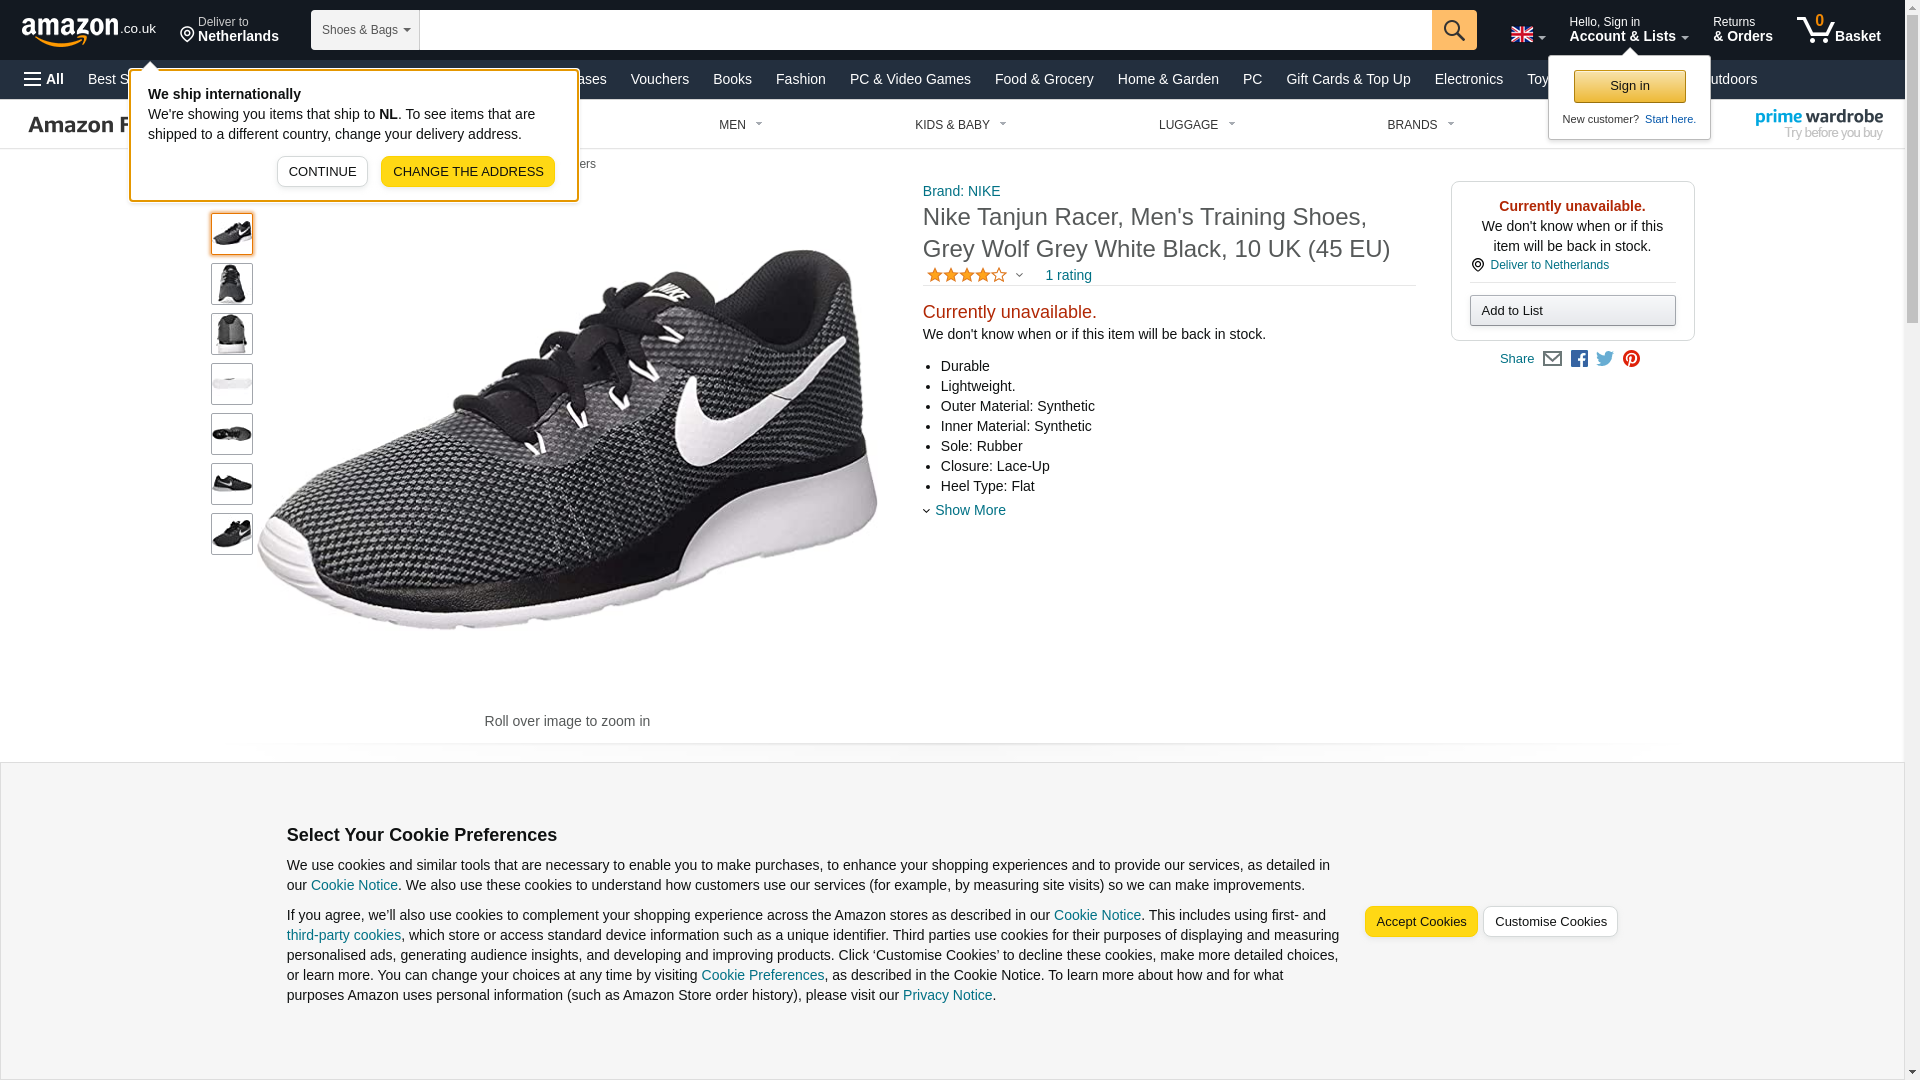Expand the Show More product details

click(969, 510)
